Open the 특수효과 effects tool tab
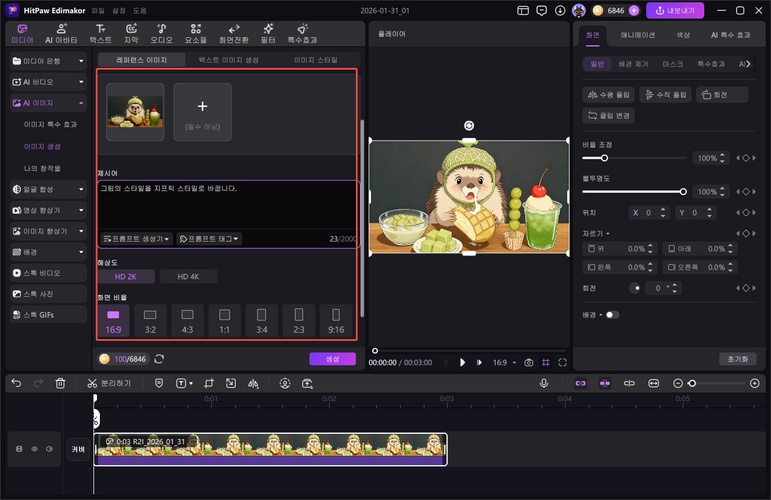This screenshot has height=500, width=771. [x=302, y=33]
